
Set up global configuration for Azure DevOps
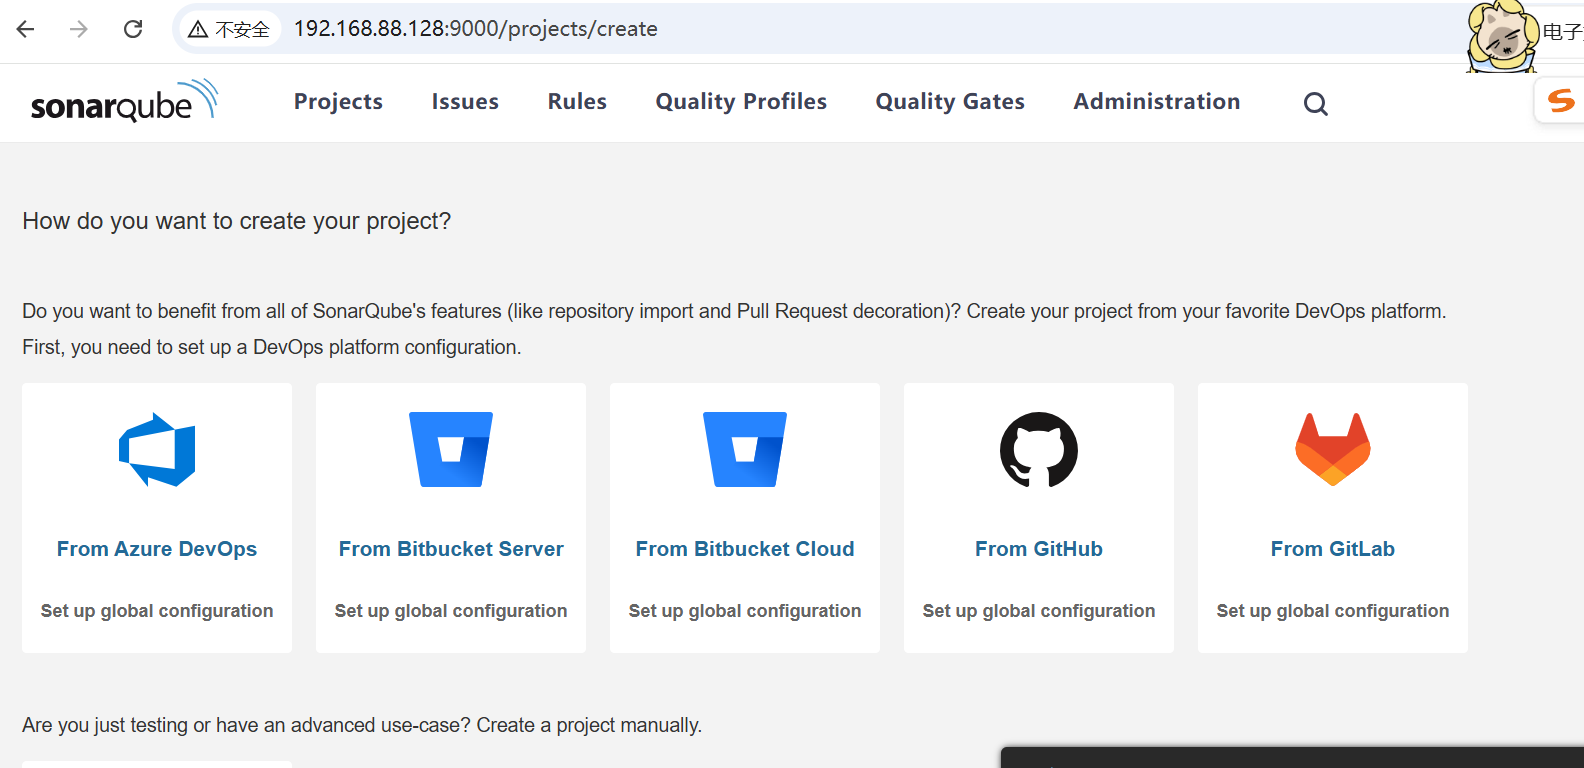[x=157, y=611]
